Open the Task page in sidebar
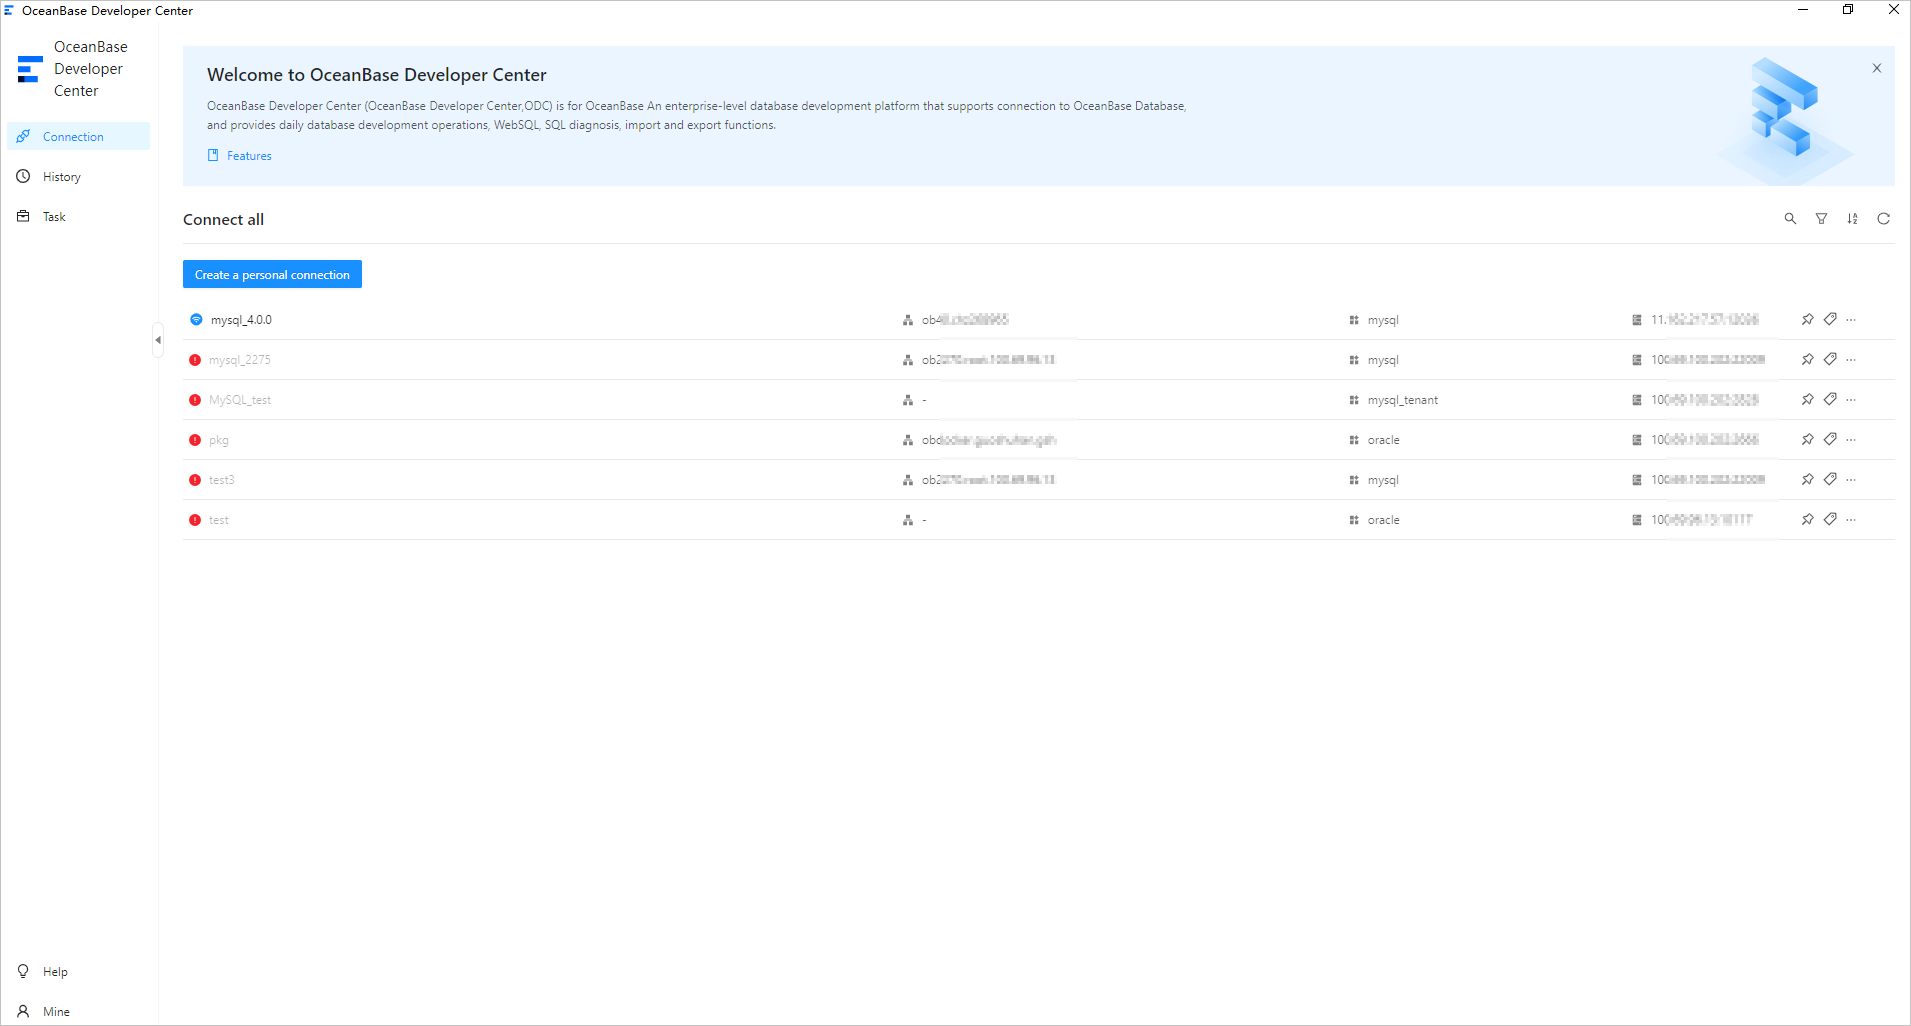The height and width of the screenshot is (1026, 1911). click(54, 217)
